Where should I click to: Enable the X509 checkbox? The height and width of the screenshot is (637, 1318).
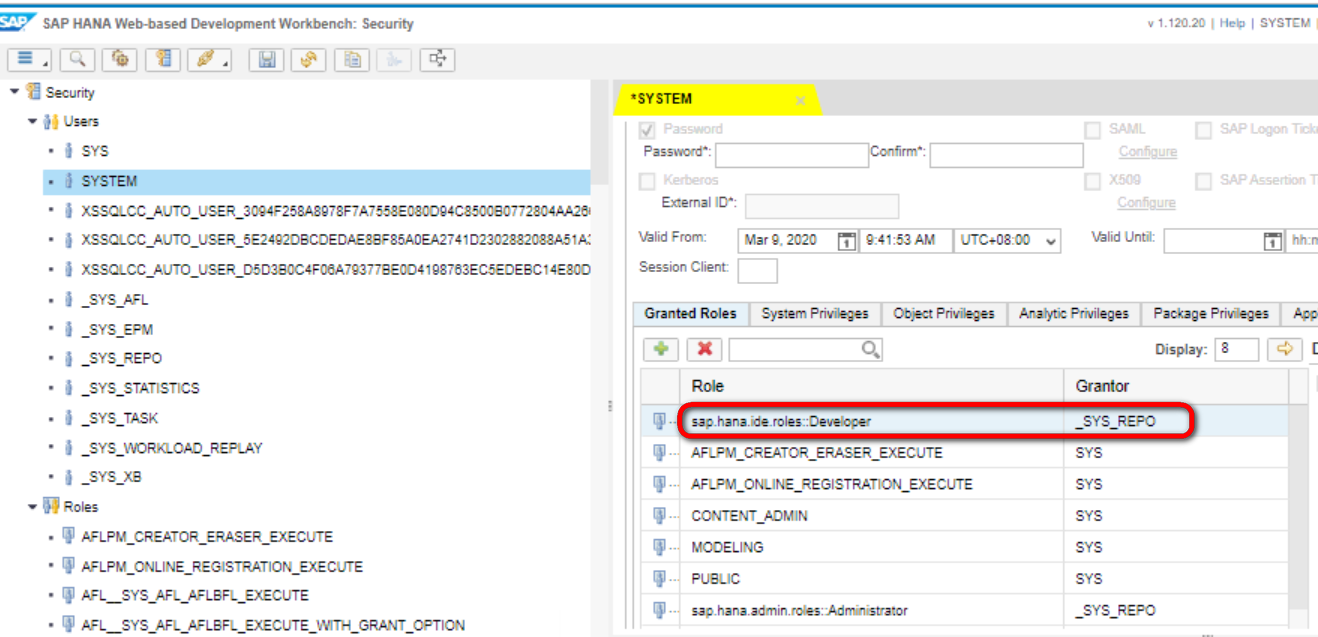[1093, 180]
